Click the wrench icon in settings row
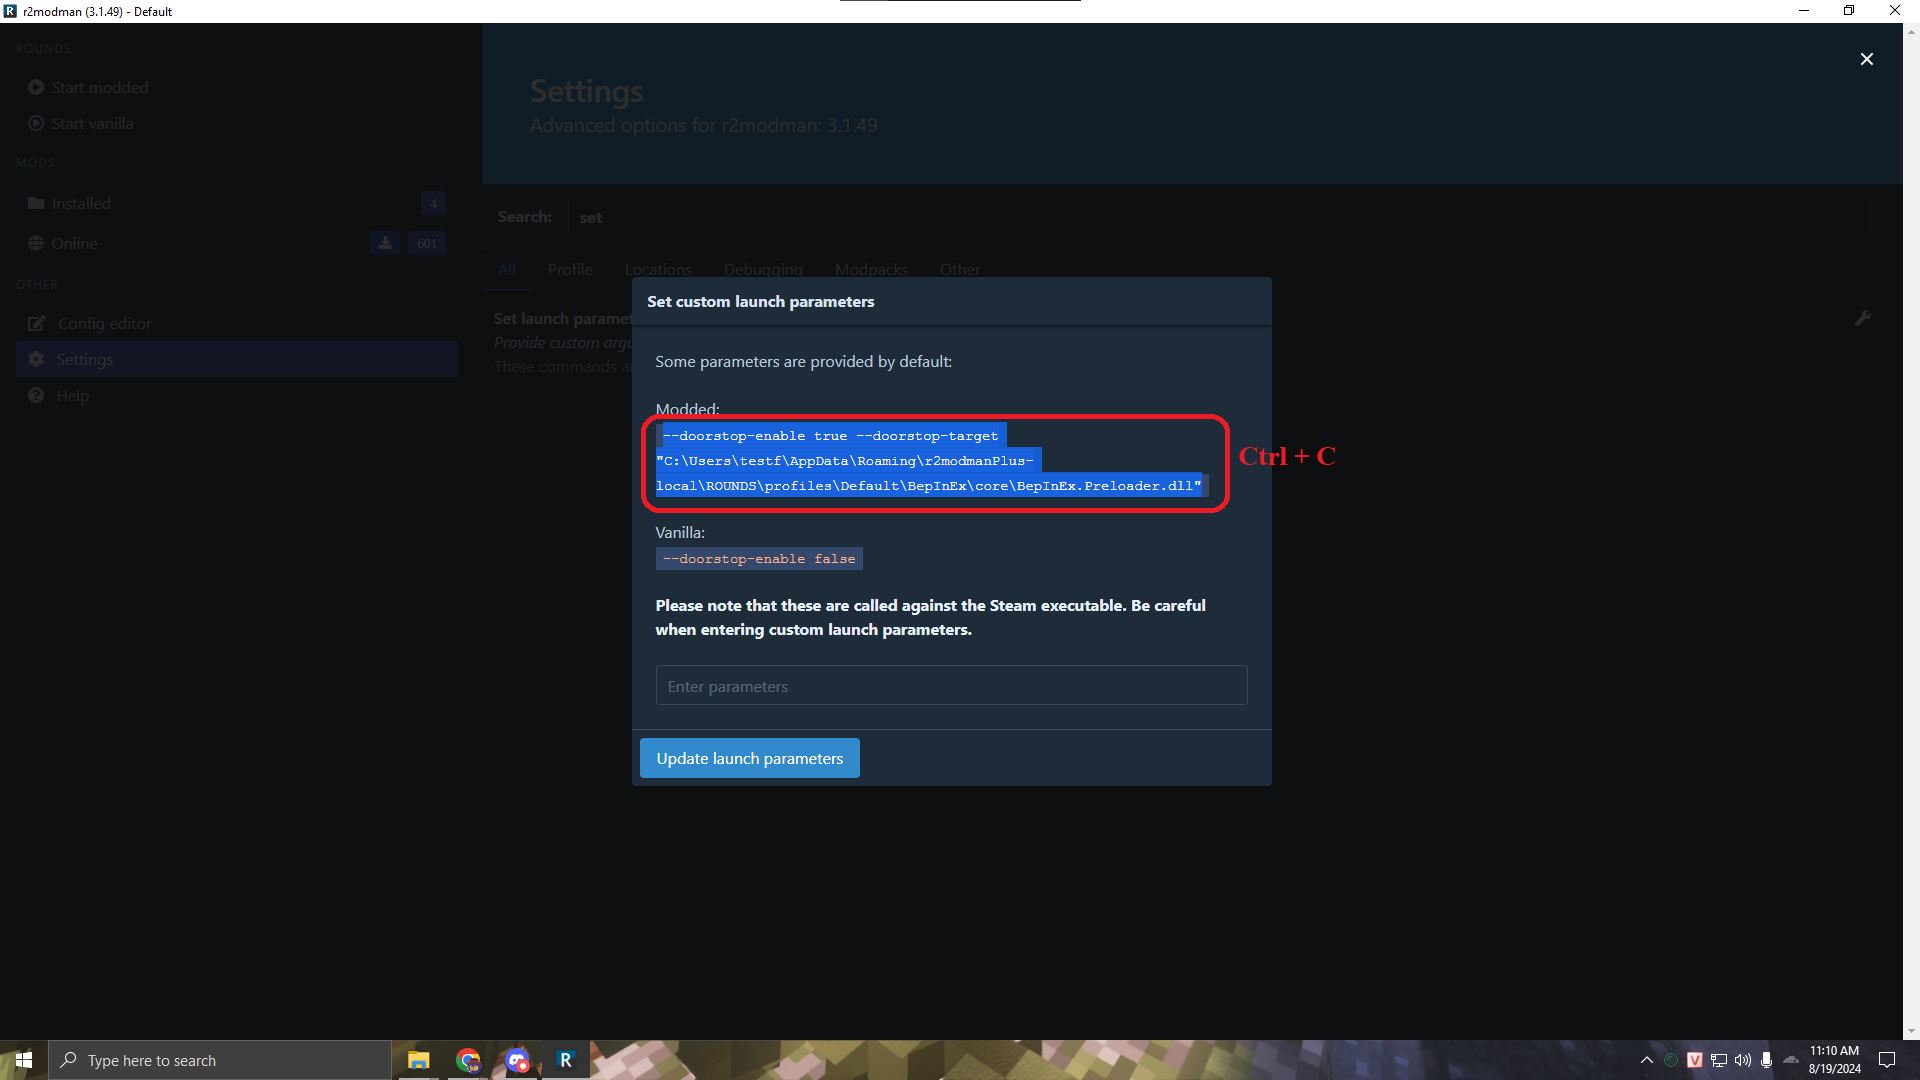Viewport: 1920px width, 1080px height. pyautogui.click(x=1862, y=319)
